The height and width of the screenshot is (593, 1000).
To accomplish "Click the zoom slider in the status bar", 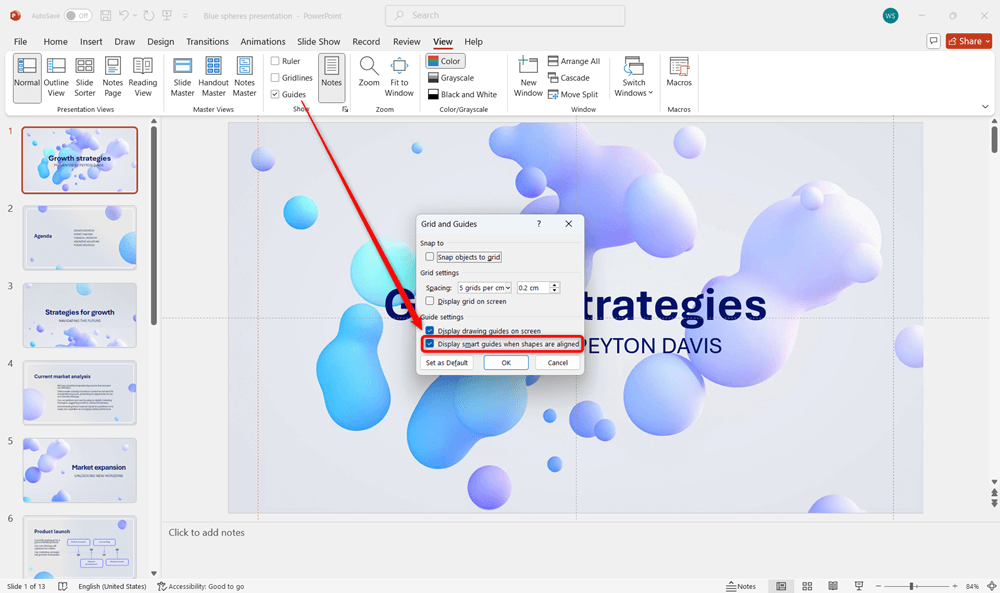I will click(x=912, y=585).
